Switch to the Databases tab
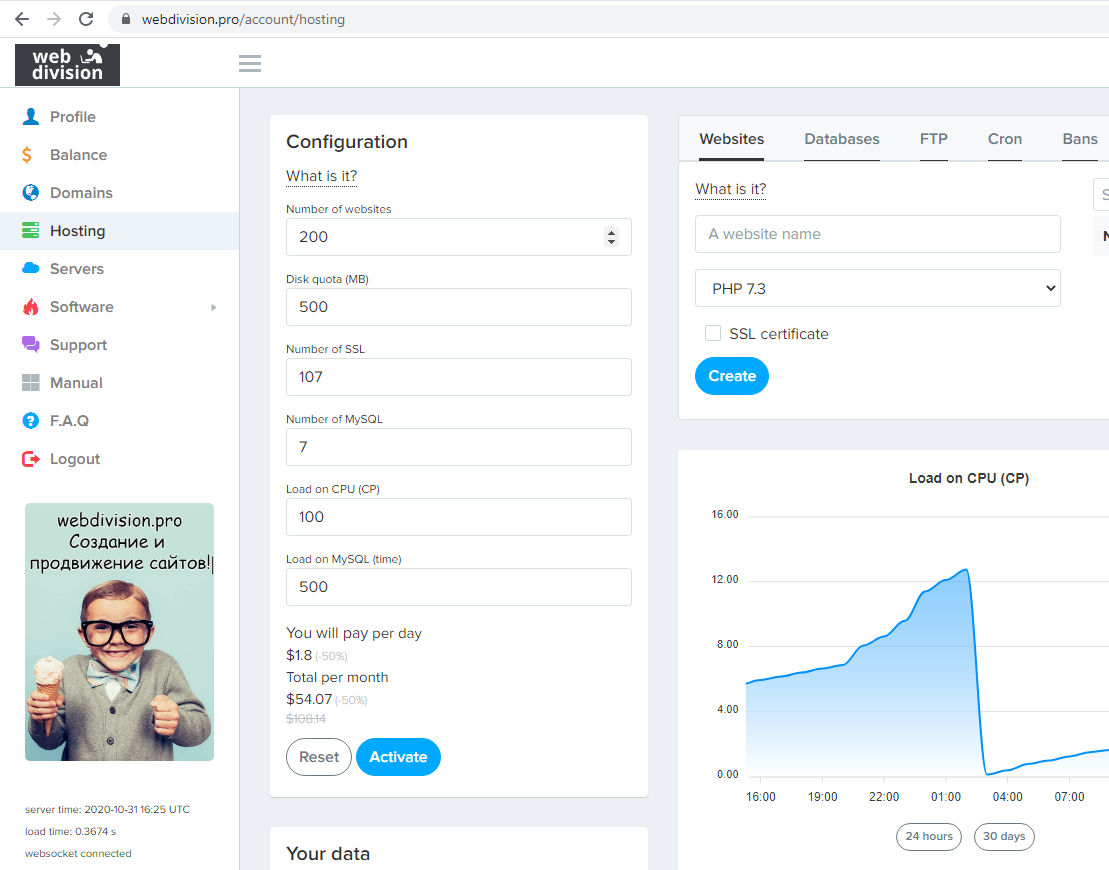The width and height of the screenshot is (1109, 870). pyautogui.click(x=841, y=139)
